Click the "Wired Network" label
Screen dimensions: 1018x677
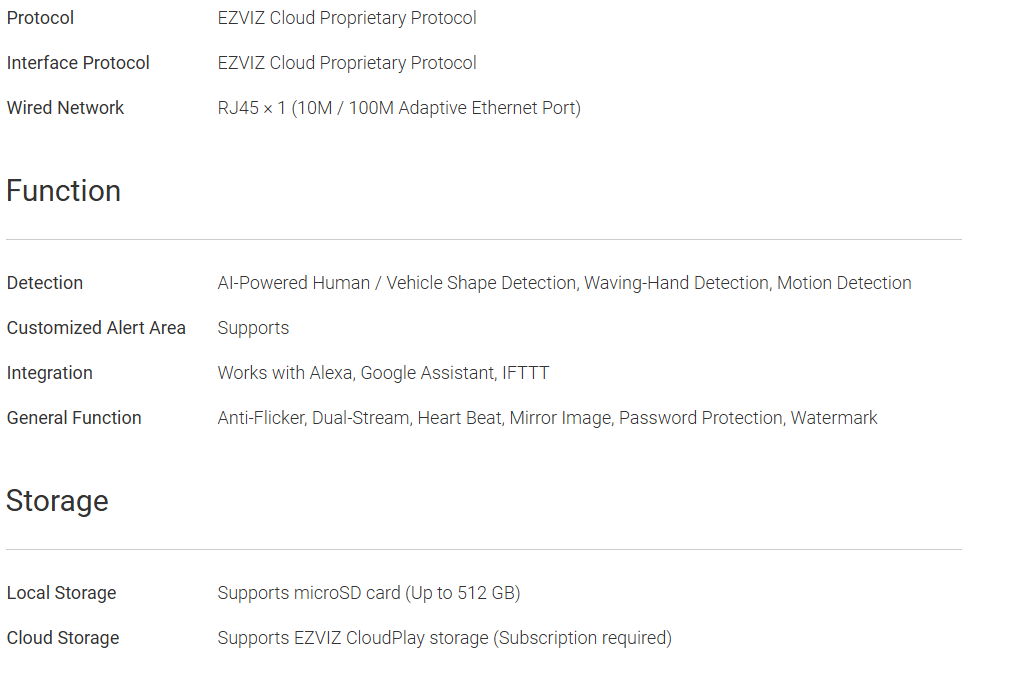click(x=65, y=108)
